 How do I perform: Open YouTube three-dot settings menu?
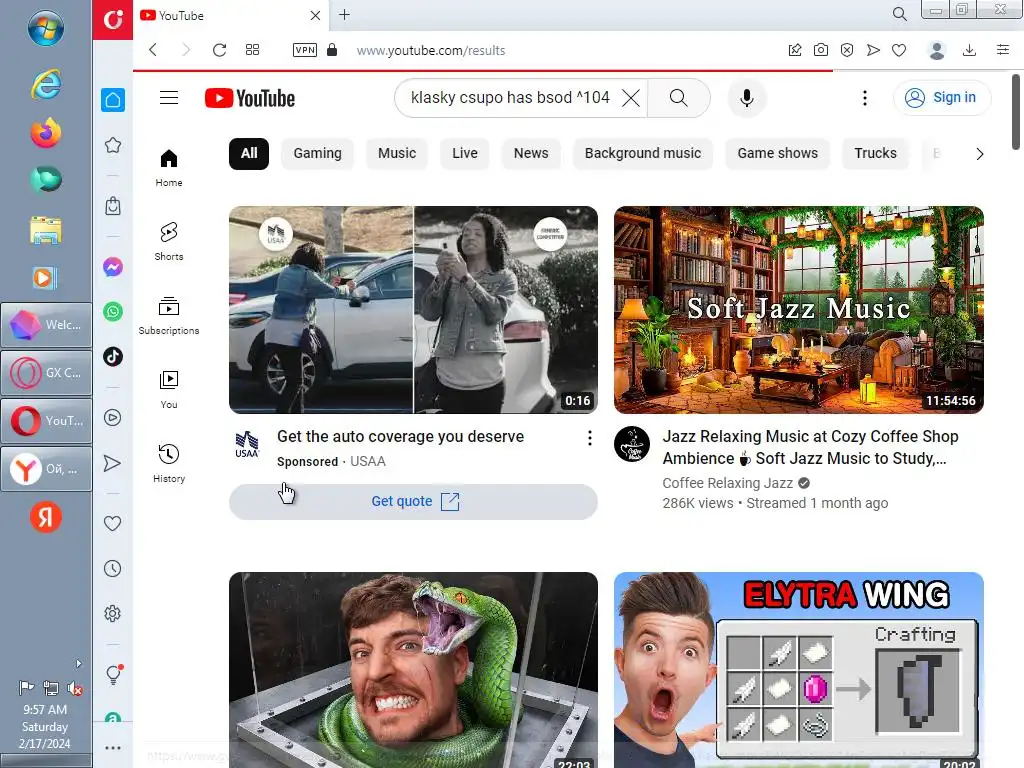tap(865, 98)
